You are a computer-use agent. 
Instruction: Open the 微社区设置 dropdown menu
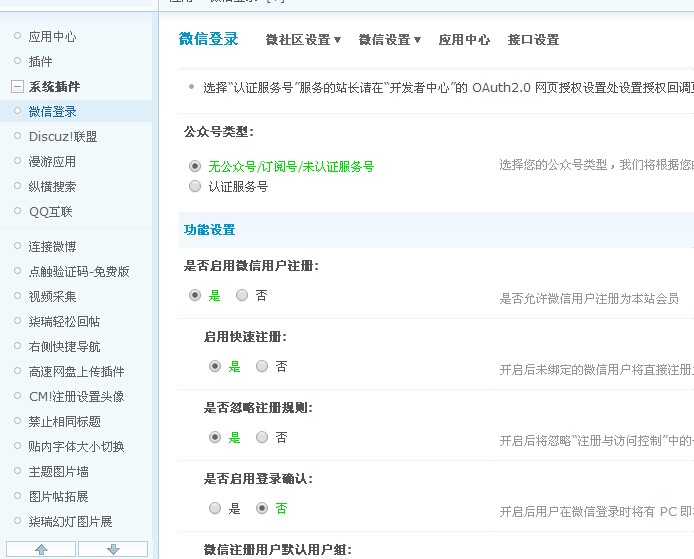303,40
